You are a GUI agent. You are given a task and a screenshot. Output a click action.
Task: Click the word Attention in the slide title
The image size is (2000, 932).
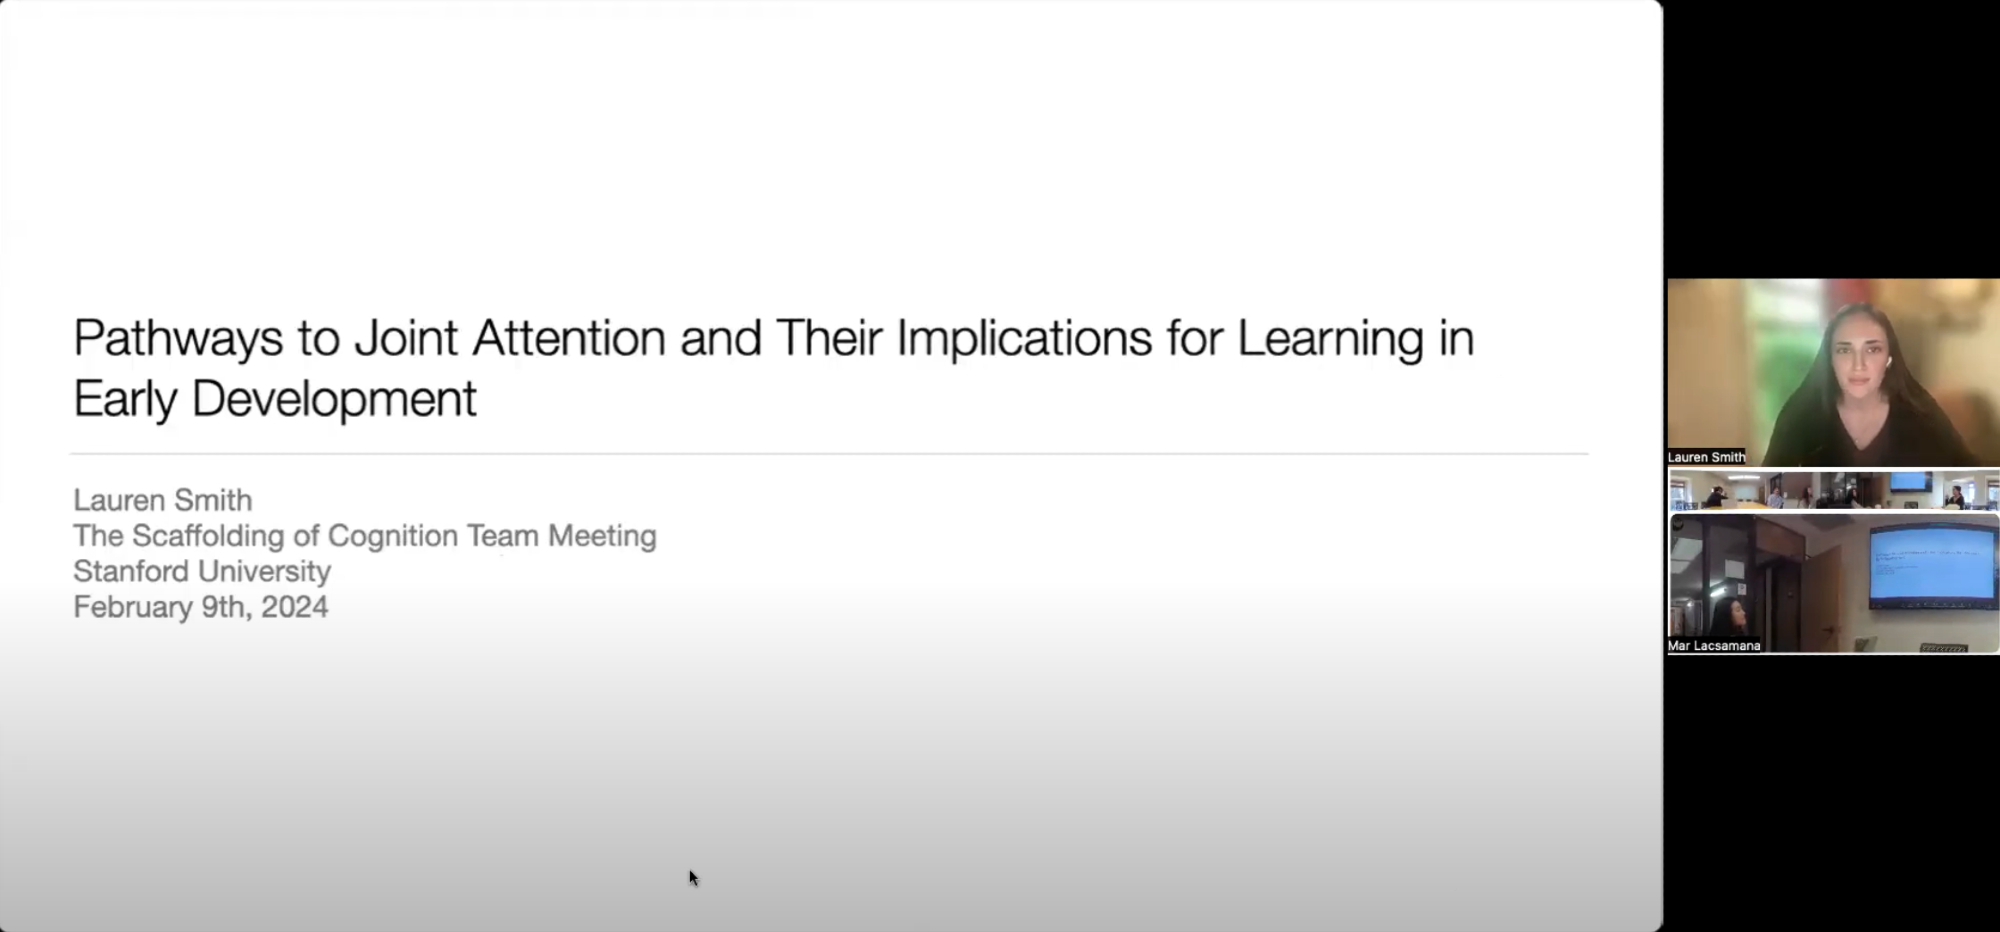(x=568, y=338)
